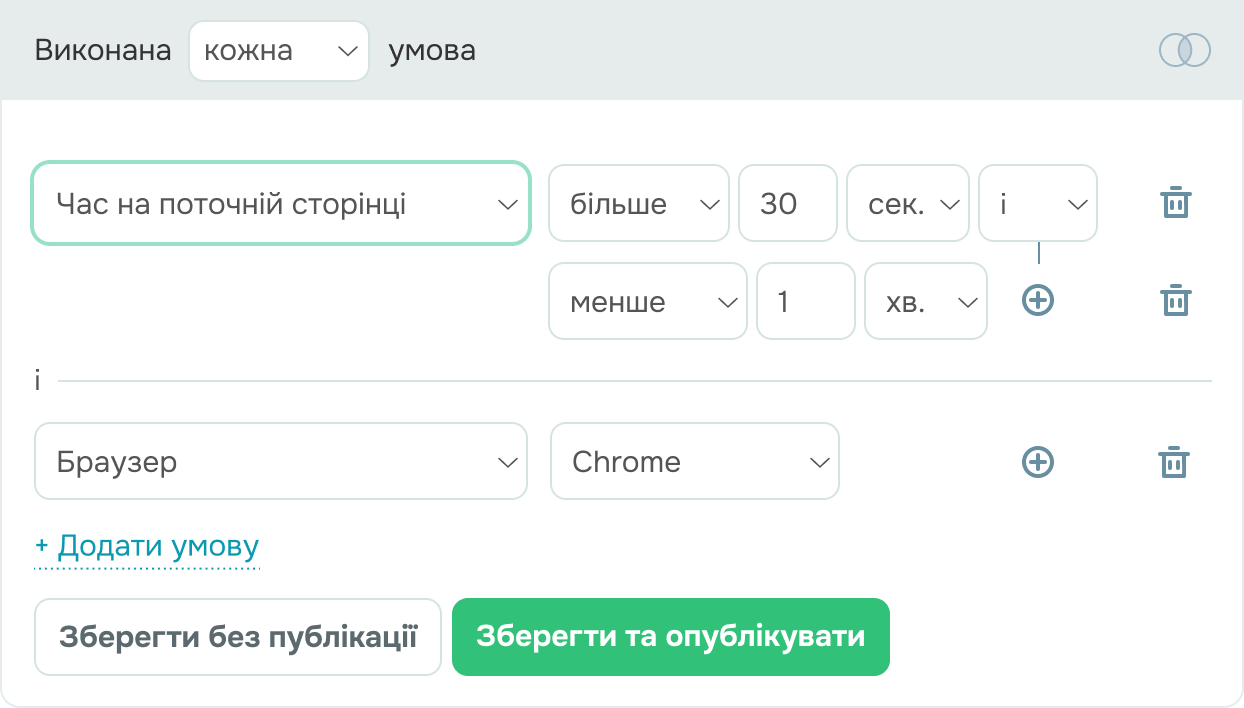Select a different browser than Chrome
Image resolution: width=1244 pixels, height=708 pixels.
(694, 461)
